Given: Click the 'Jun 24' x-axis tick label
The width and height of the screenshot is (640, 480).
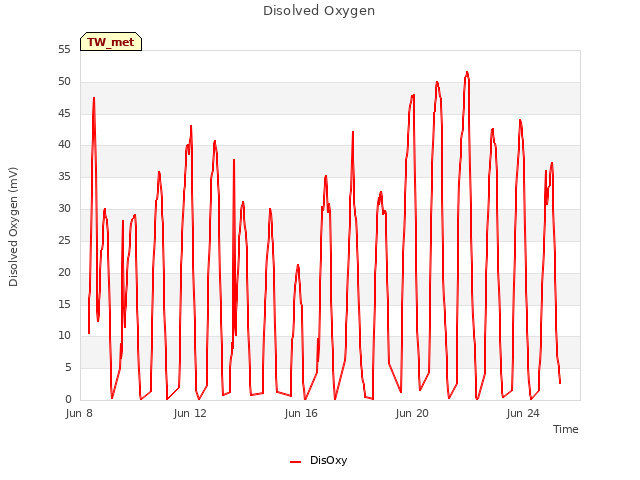Looking at the screenshot, I should pos(523,413).
